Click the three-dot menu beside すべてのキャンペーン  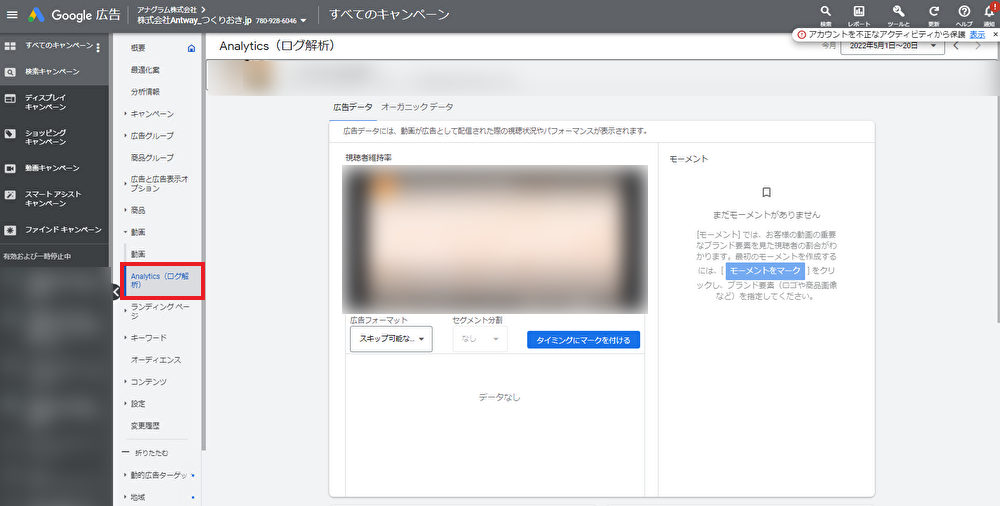pos(98,47)
